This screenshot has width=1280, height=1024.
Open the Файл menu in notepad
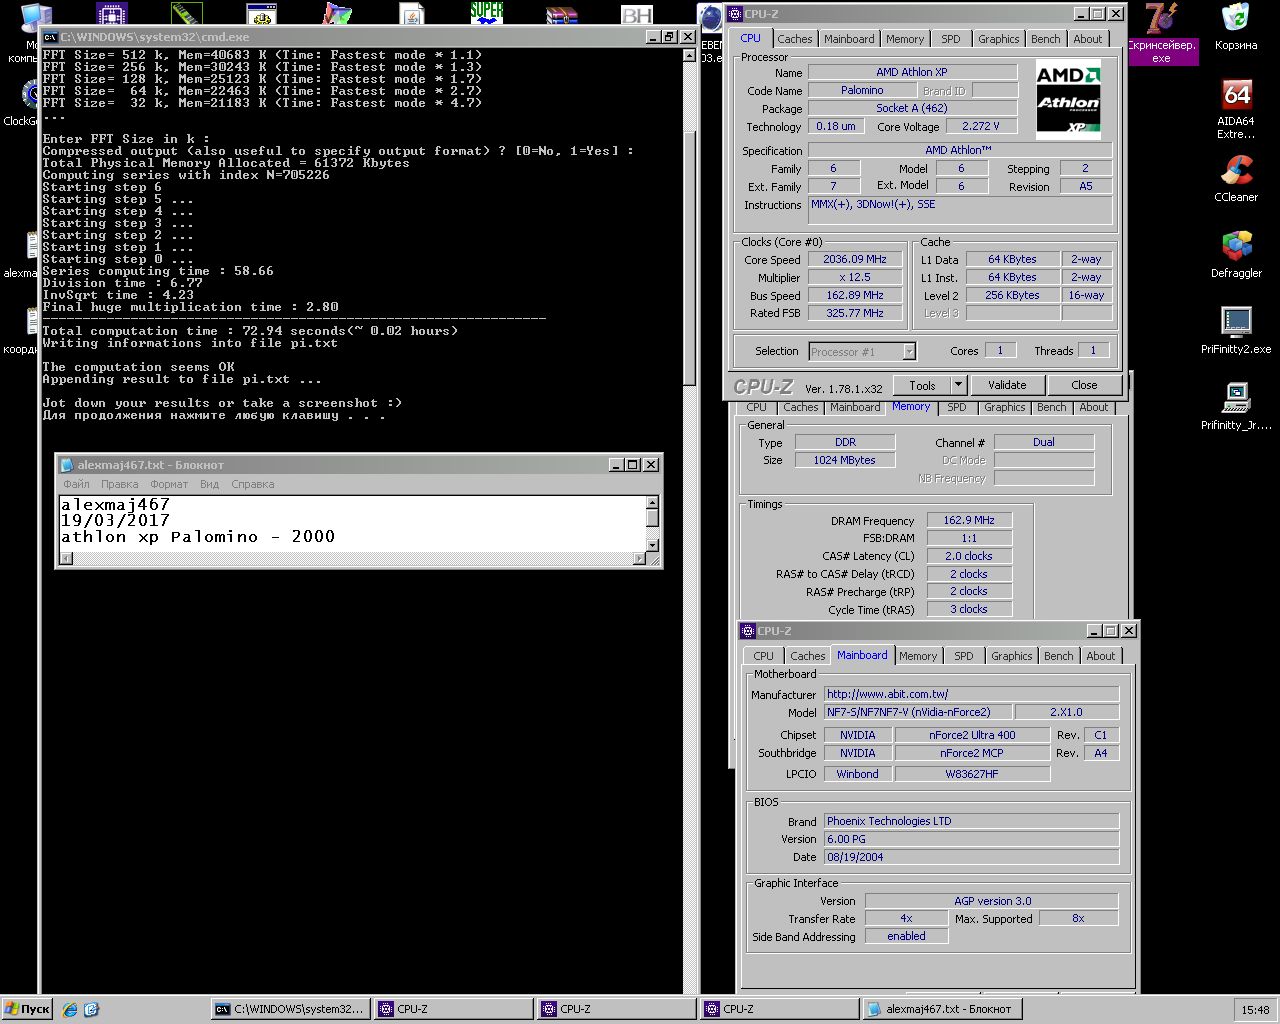pyautogui.click(x=76, y=484)
